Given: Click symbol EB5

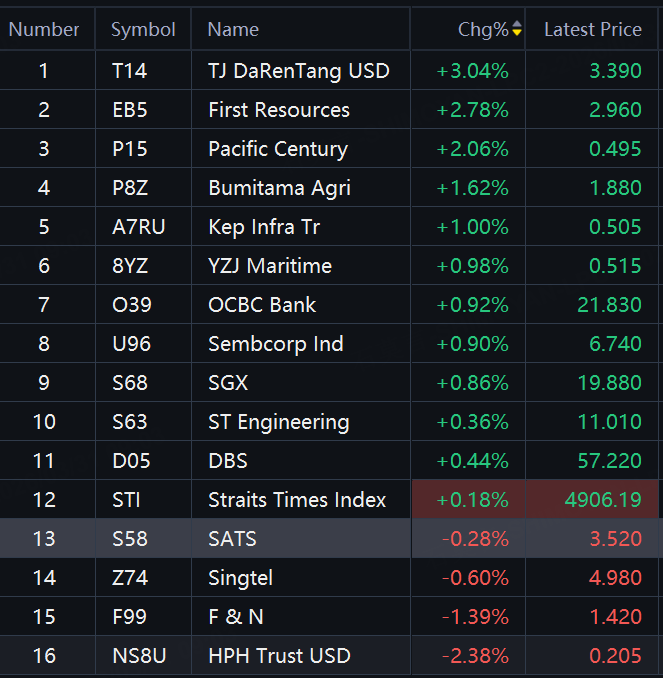Looking at the screenshot, I should (130, 110).
